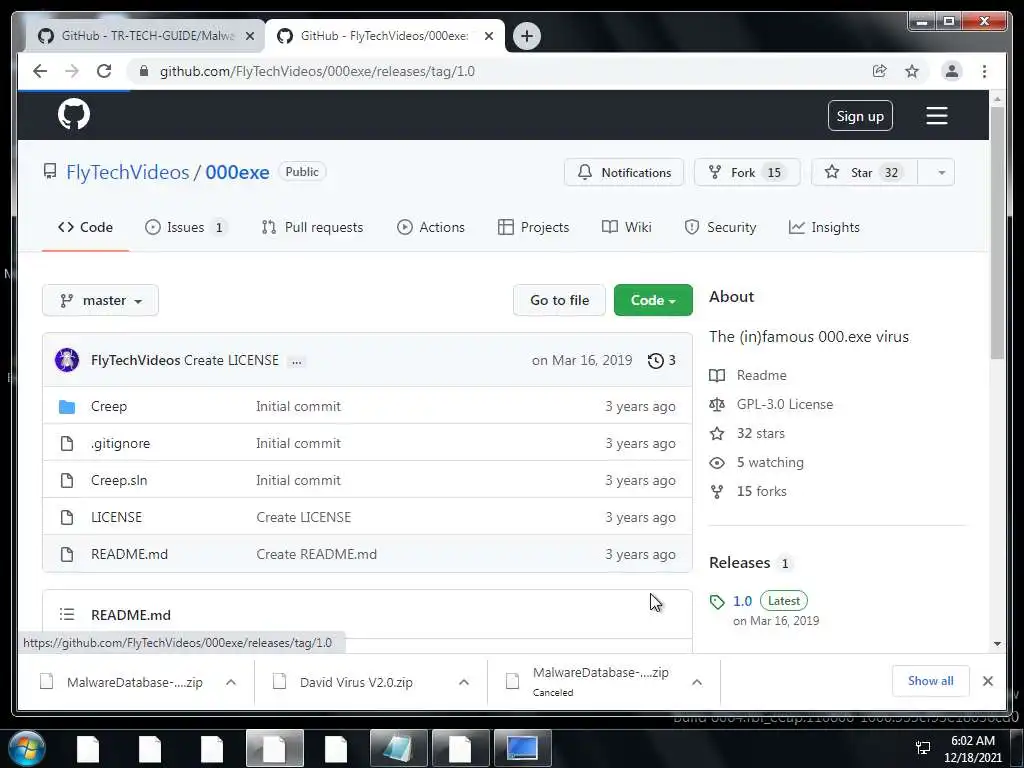Open the .gitignore file
This screenshot has width=1024, height=768.
[x=120, y=443]
